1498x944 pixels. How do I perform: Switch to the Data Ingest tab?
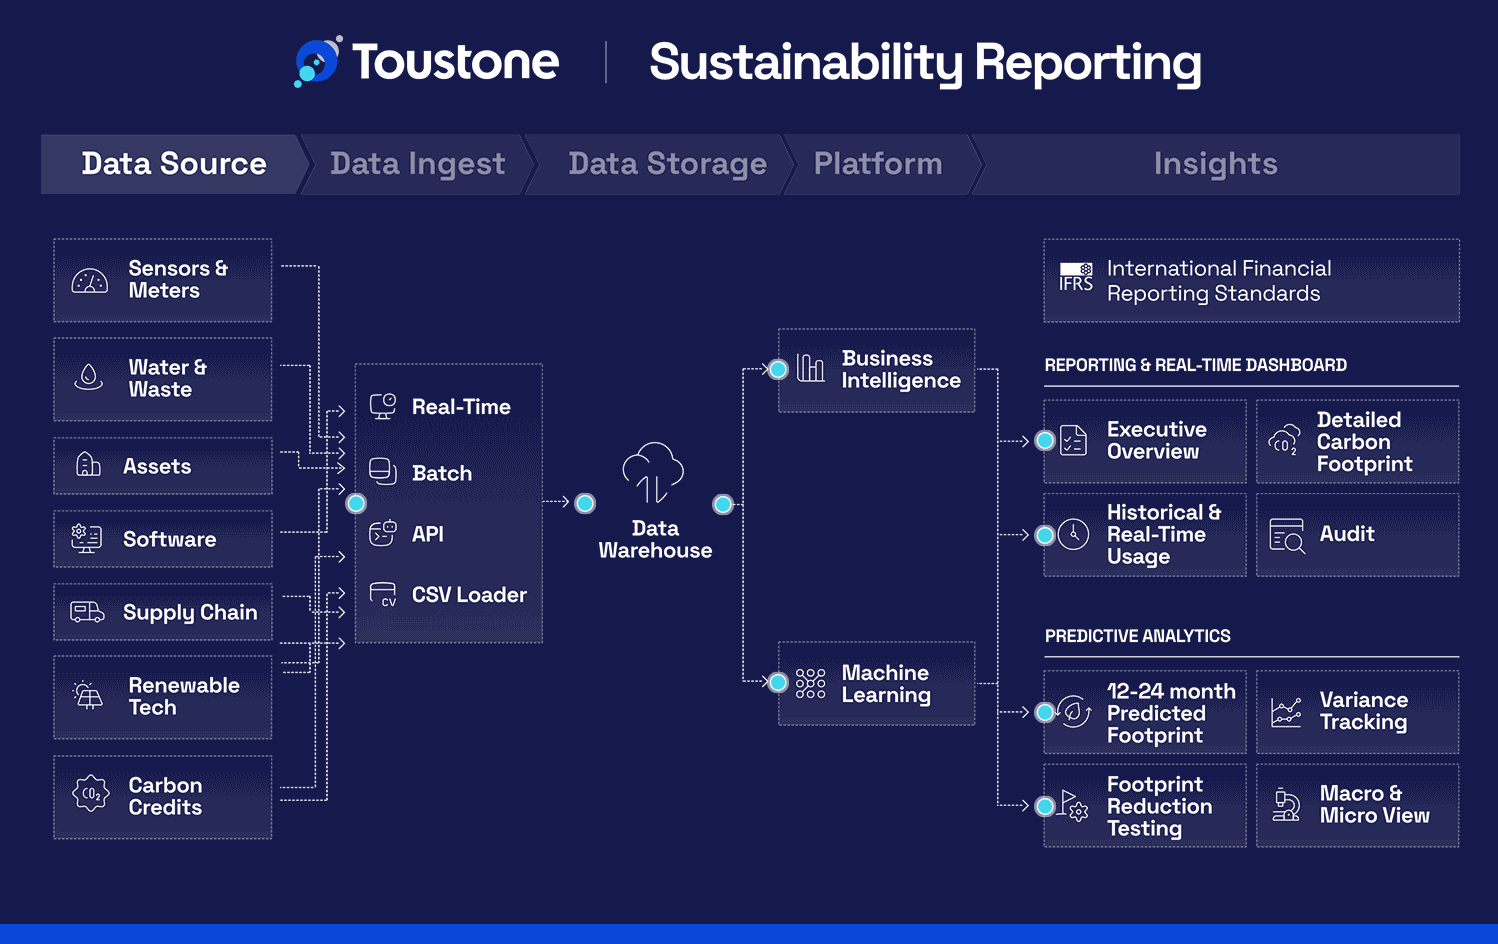(418, 164)
